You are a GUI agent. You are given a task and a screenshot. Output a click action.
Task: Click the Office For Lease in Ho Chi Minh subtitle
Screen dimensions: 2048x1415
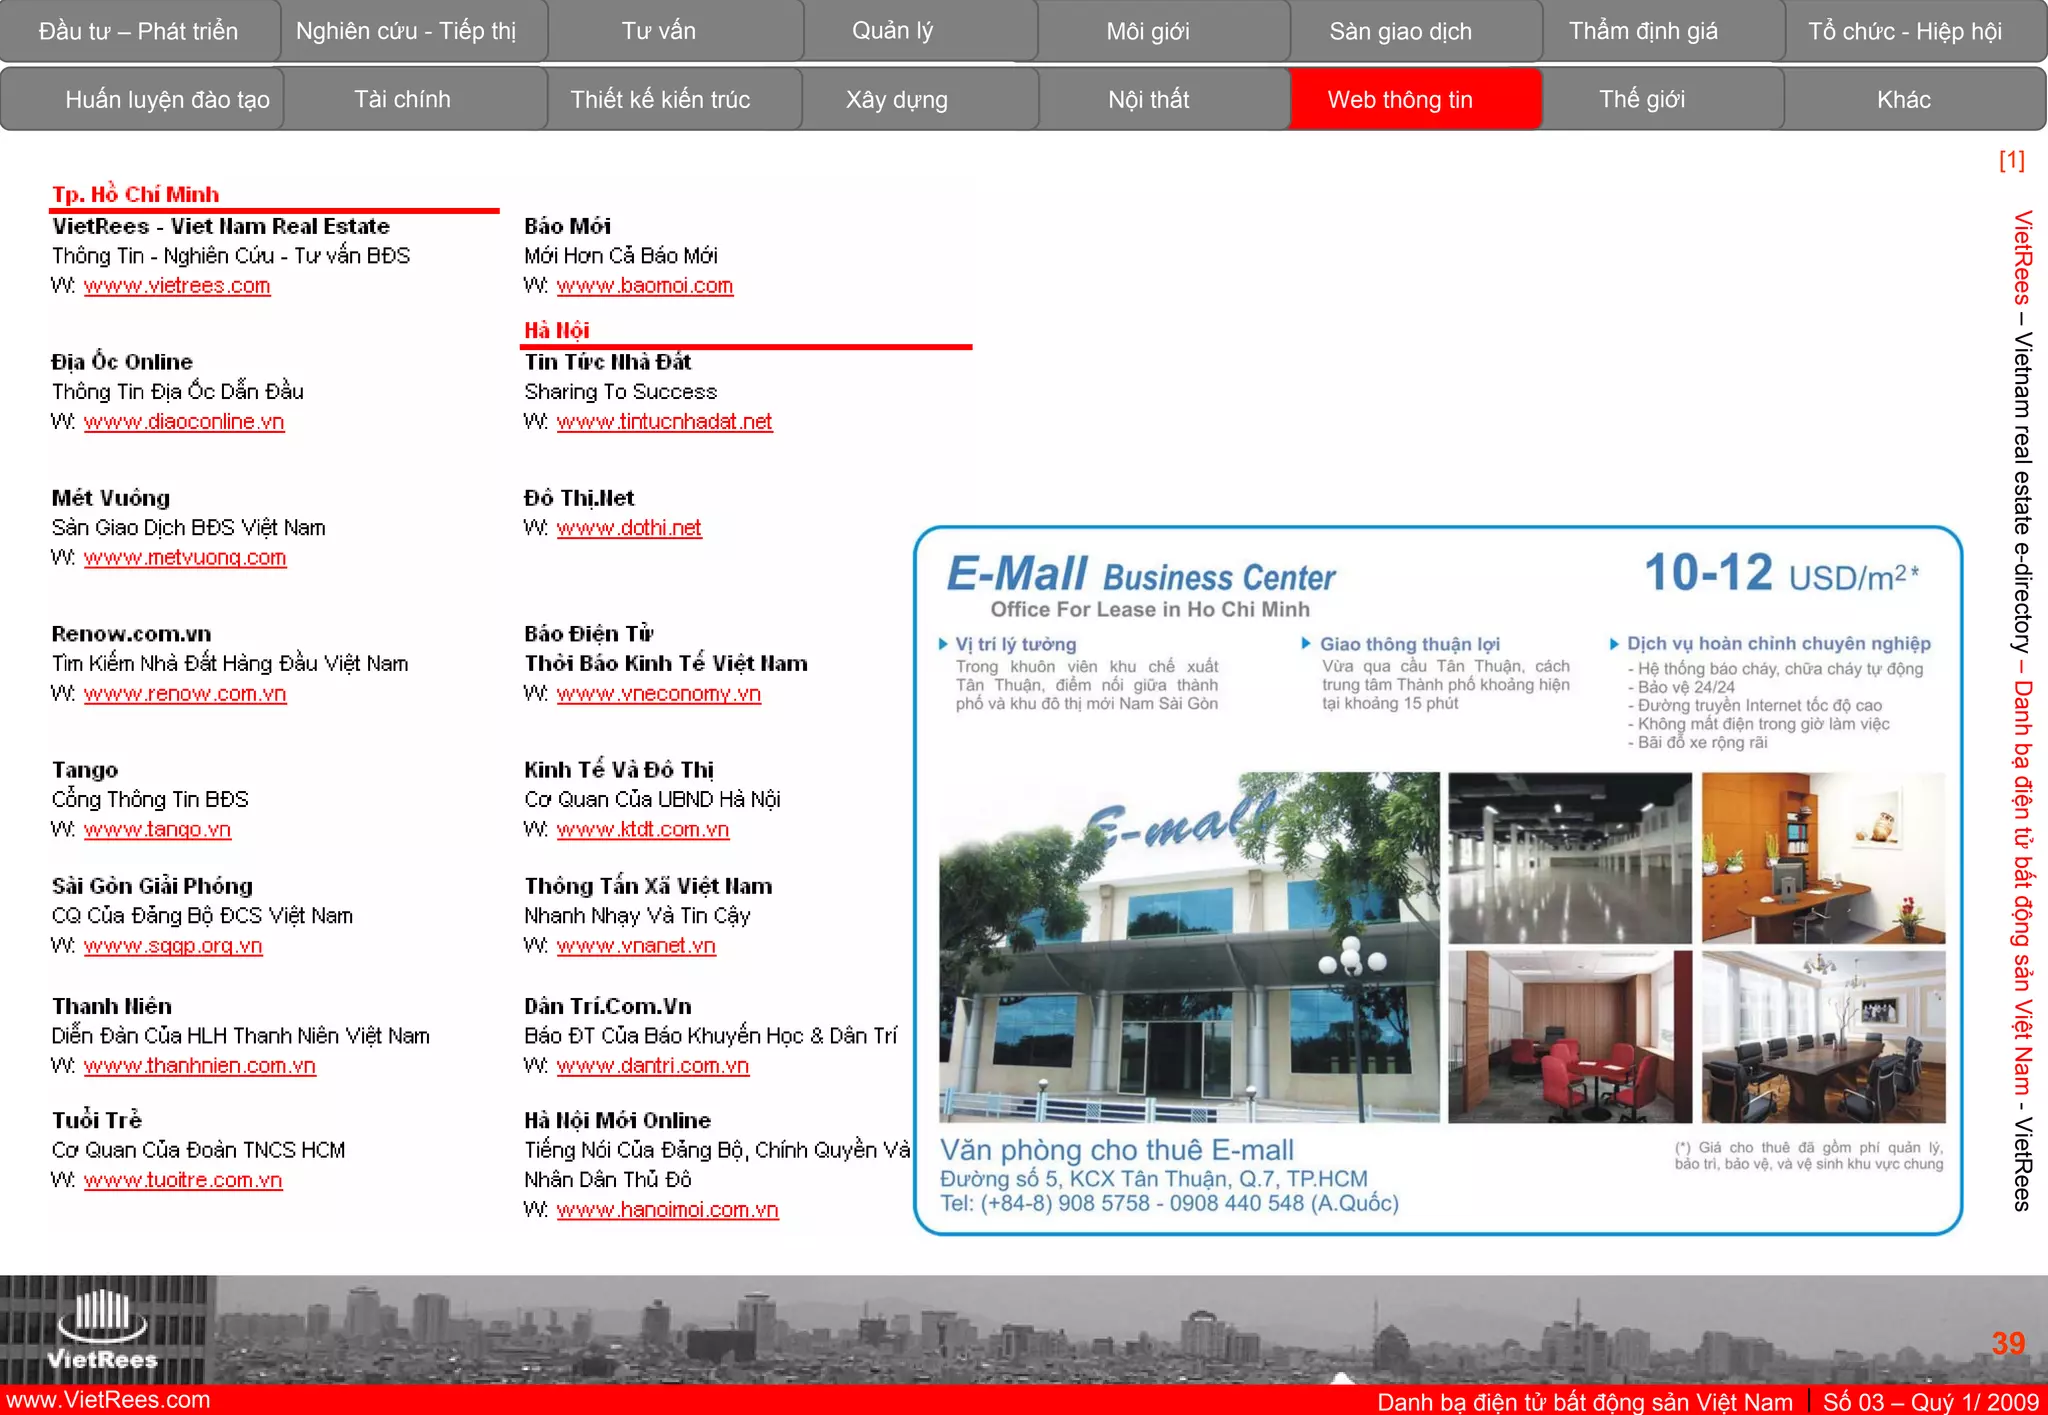(1150, 610)
